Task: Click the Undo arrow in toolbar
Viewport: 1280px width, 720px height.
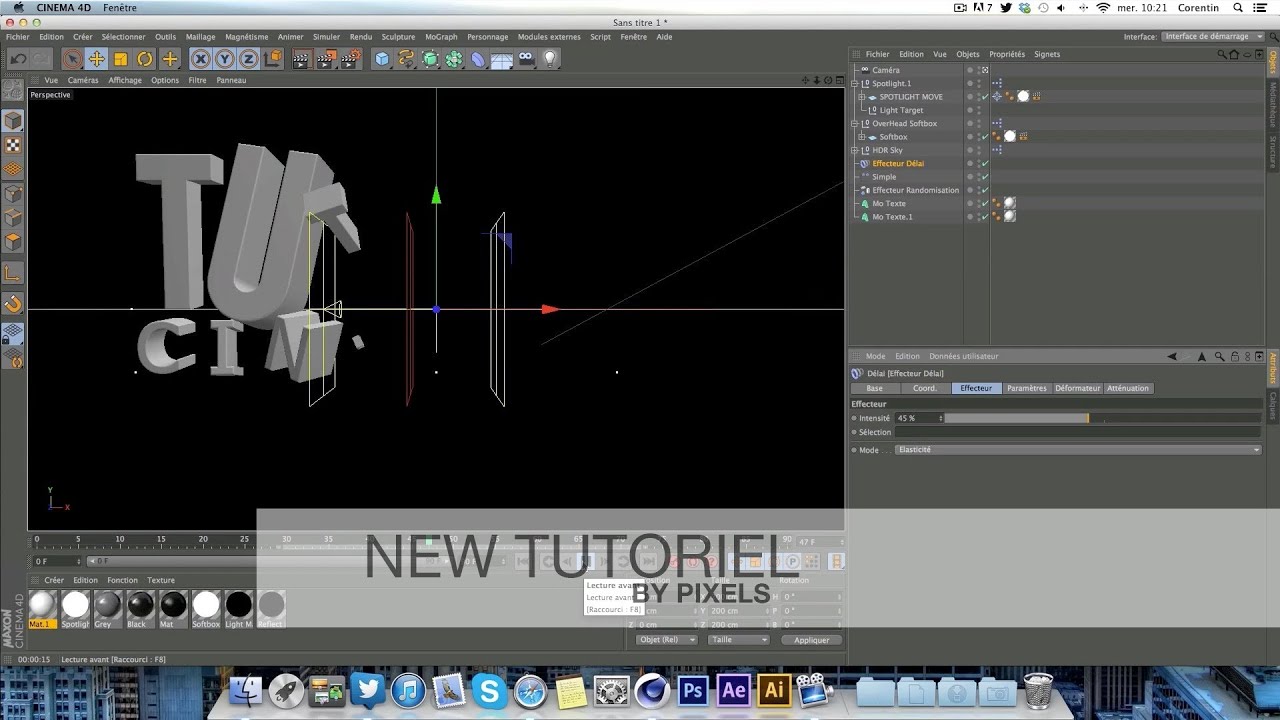Action: (x=18, y=59)
